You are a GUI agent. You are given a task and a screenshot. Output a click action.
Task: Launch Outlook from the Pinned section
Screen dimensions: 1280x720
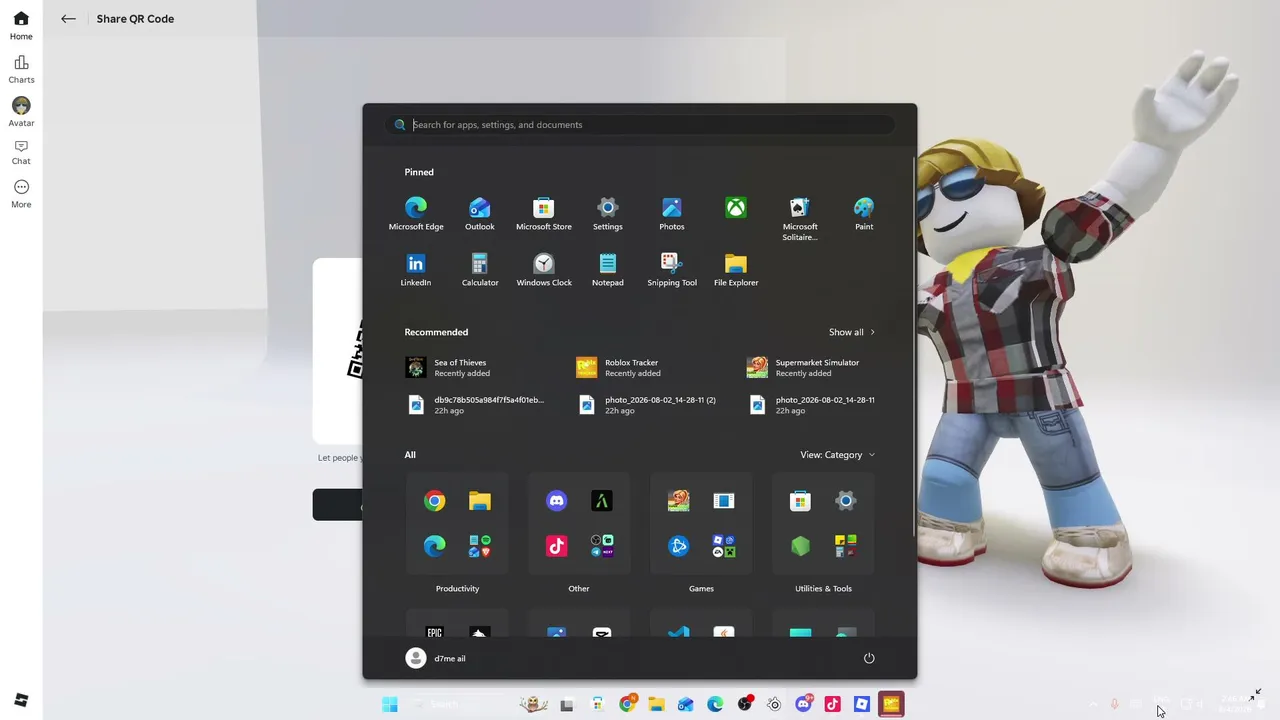480,214
